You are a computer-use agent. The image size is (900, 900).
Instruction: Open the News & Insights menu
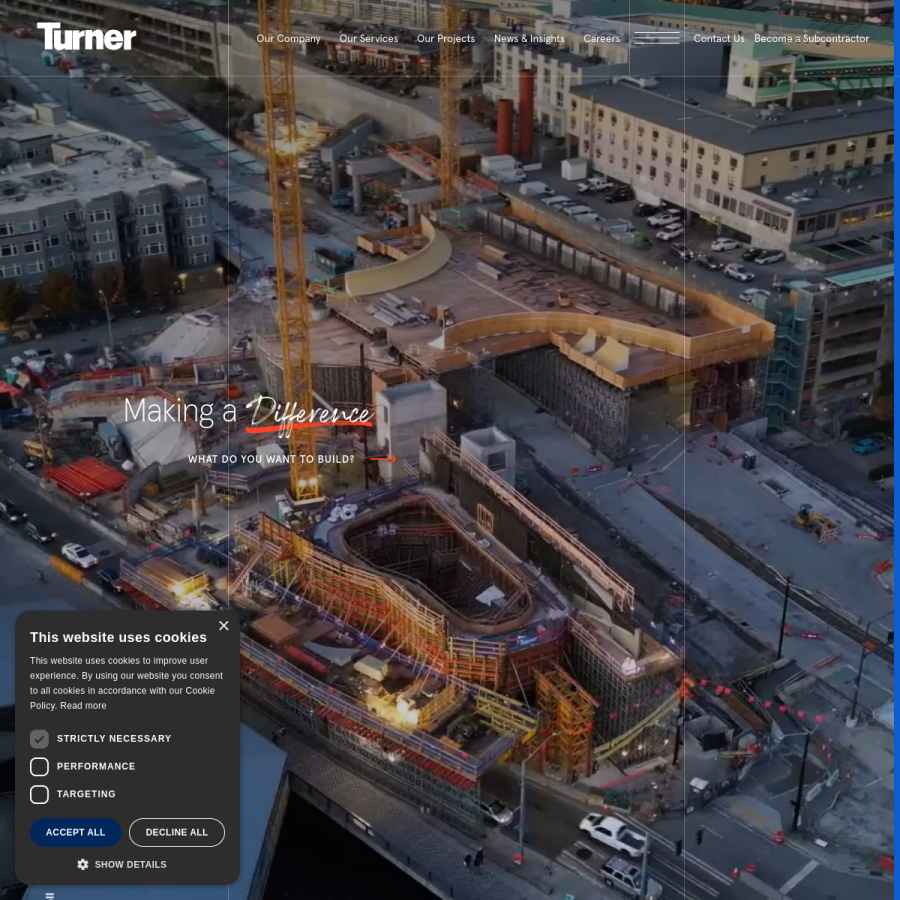click(529, 38)
